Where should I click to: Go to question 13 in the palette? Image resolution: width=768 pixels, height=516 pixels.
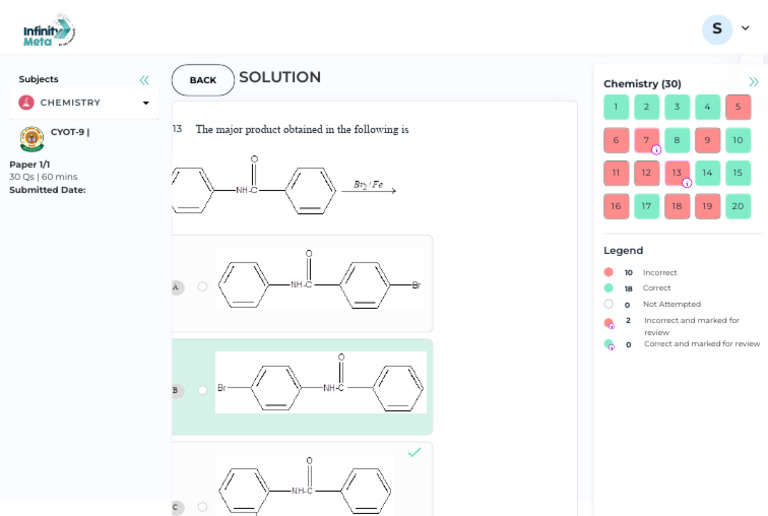676,173
